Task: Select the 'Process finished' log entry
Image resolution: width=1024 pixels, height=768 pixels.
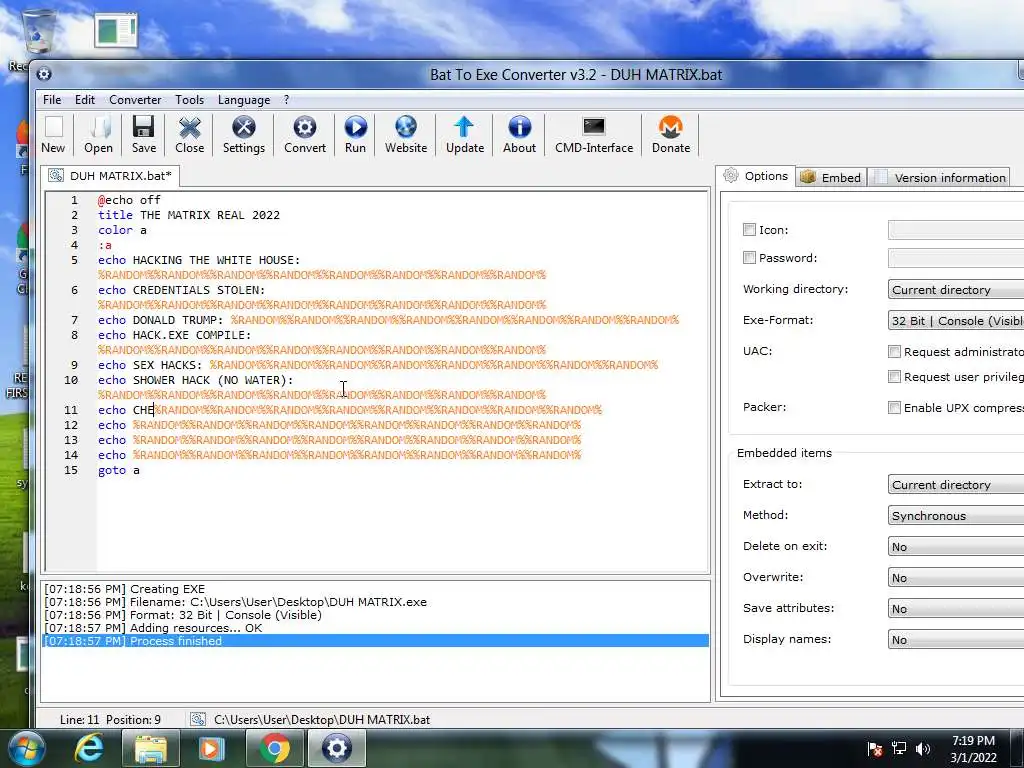Action: (376, 641)
